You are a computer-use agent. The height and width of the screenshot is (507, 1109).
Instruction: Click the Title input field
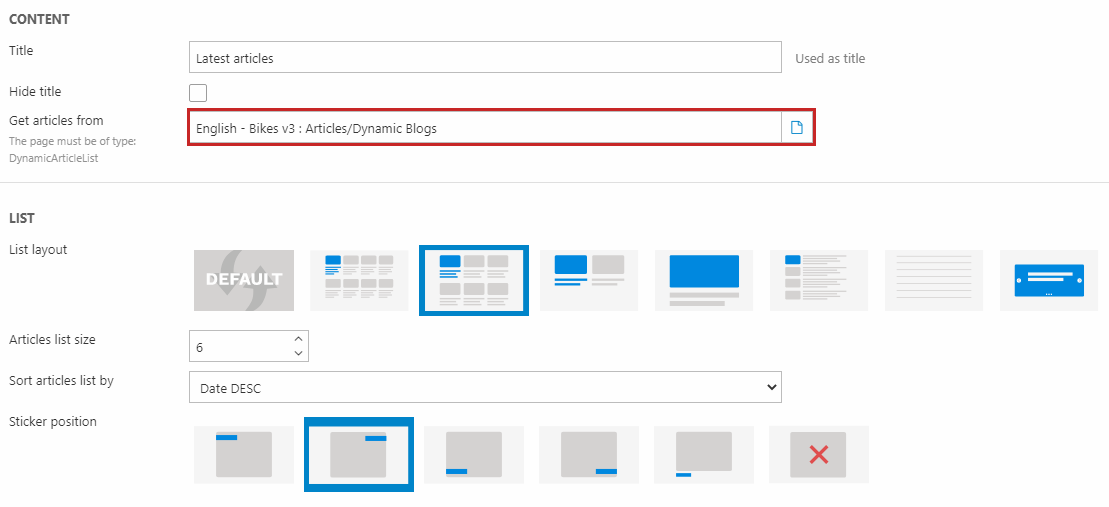click(485, 57)
